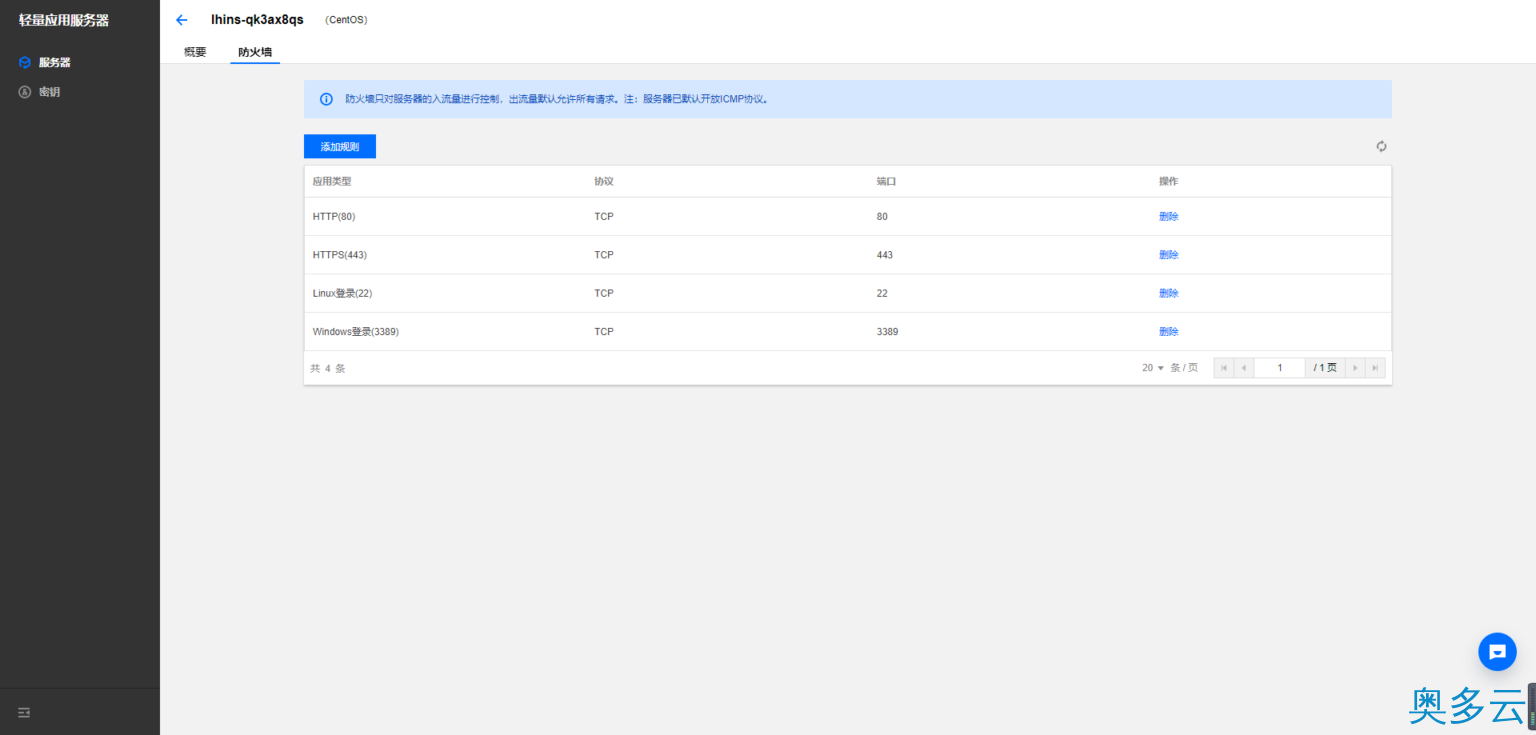Click the 添加规则 button

click(340, 146)
